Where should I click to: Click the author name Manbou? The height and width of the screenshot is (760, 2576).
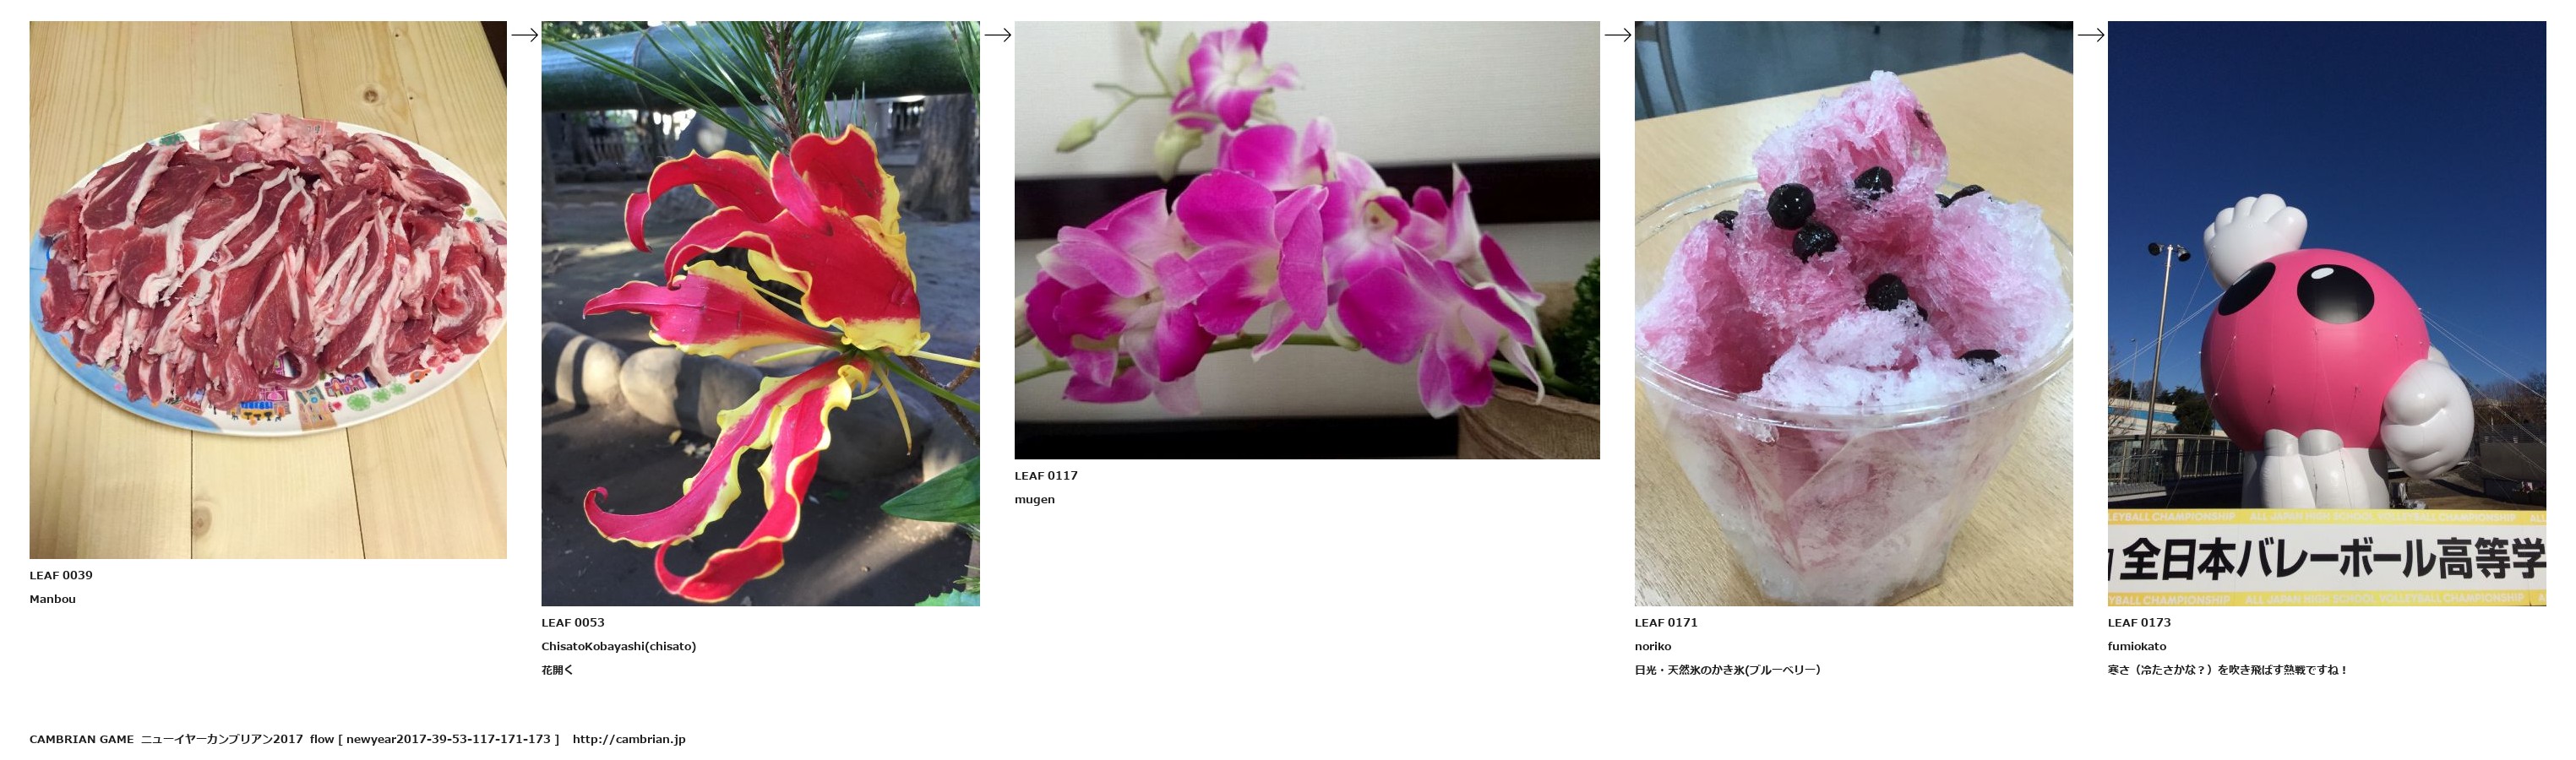click(53, 599)
